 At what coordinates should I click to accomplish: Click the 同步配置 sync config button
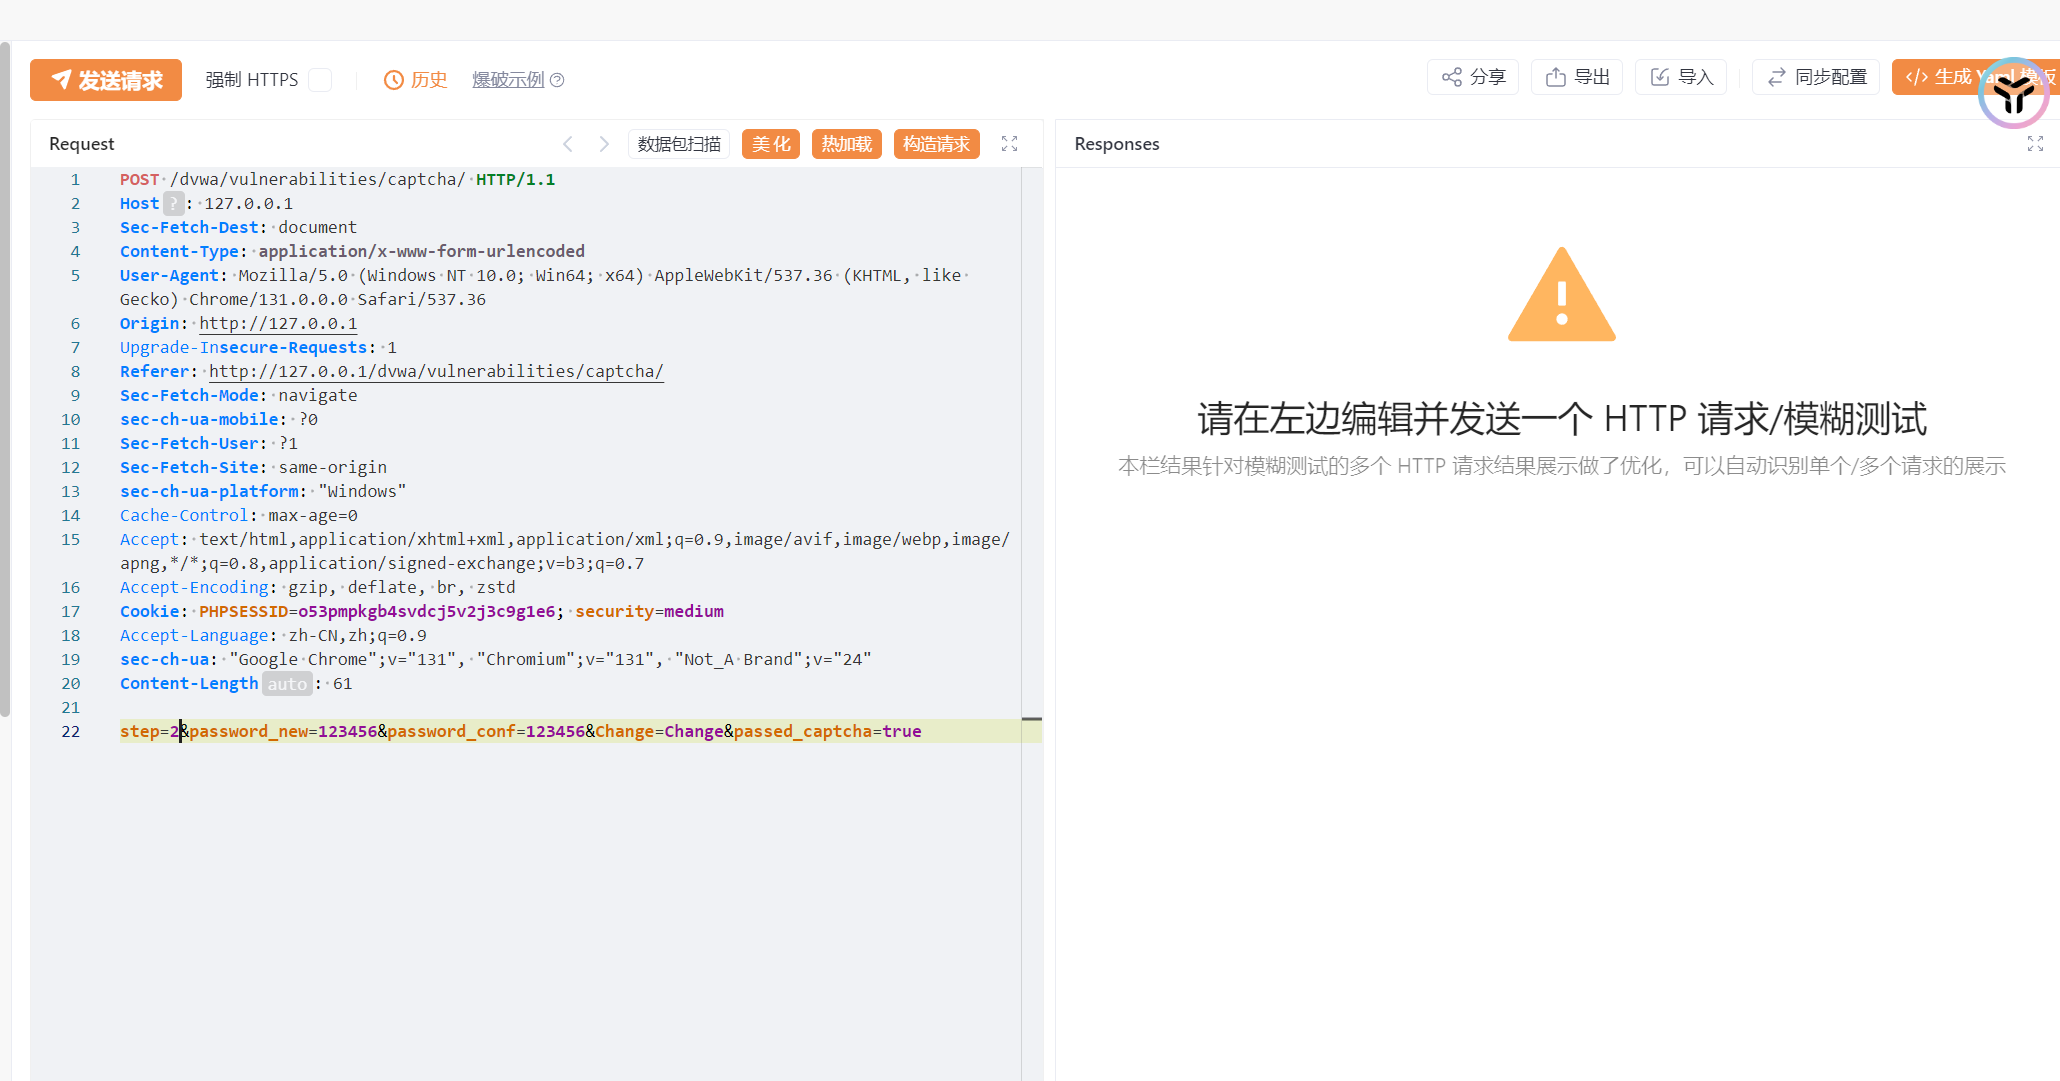click(x=1815, y=77)
